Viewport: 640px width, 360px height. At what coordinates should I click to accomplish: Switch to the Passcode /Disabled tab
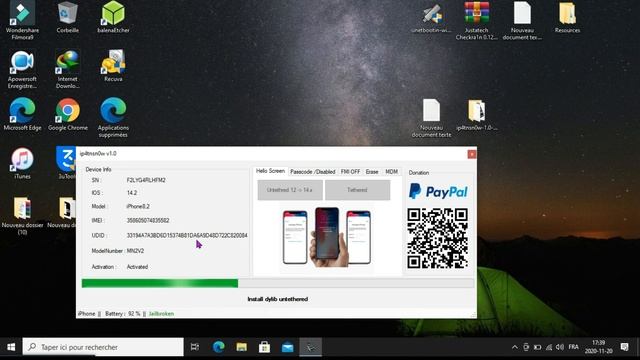pyautogui.click(x=313, y=172)
